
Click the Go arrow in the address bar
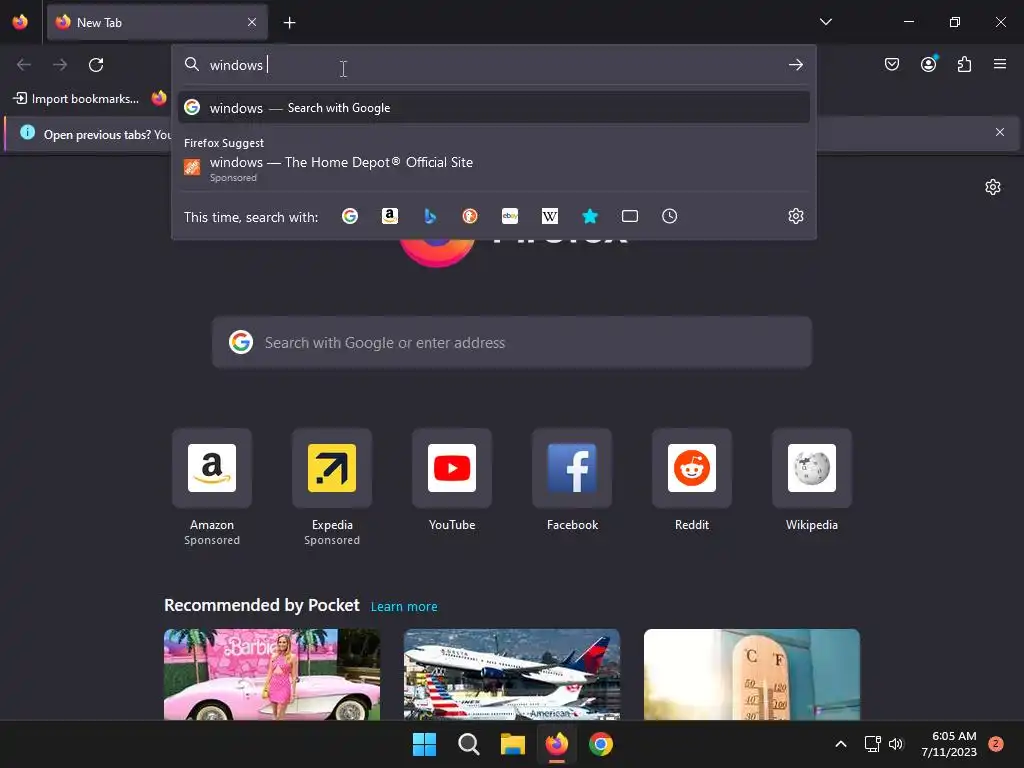pos(795,65)
